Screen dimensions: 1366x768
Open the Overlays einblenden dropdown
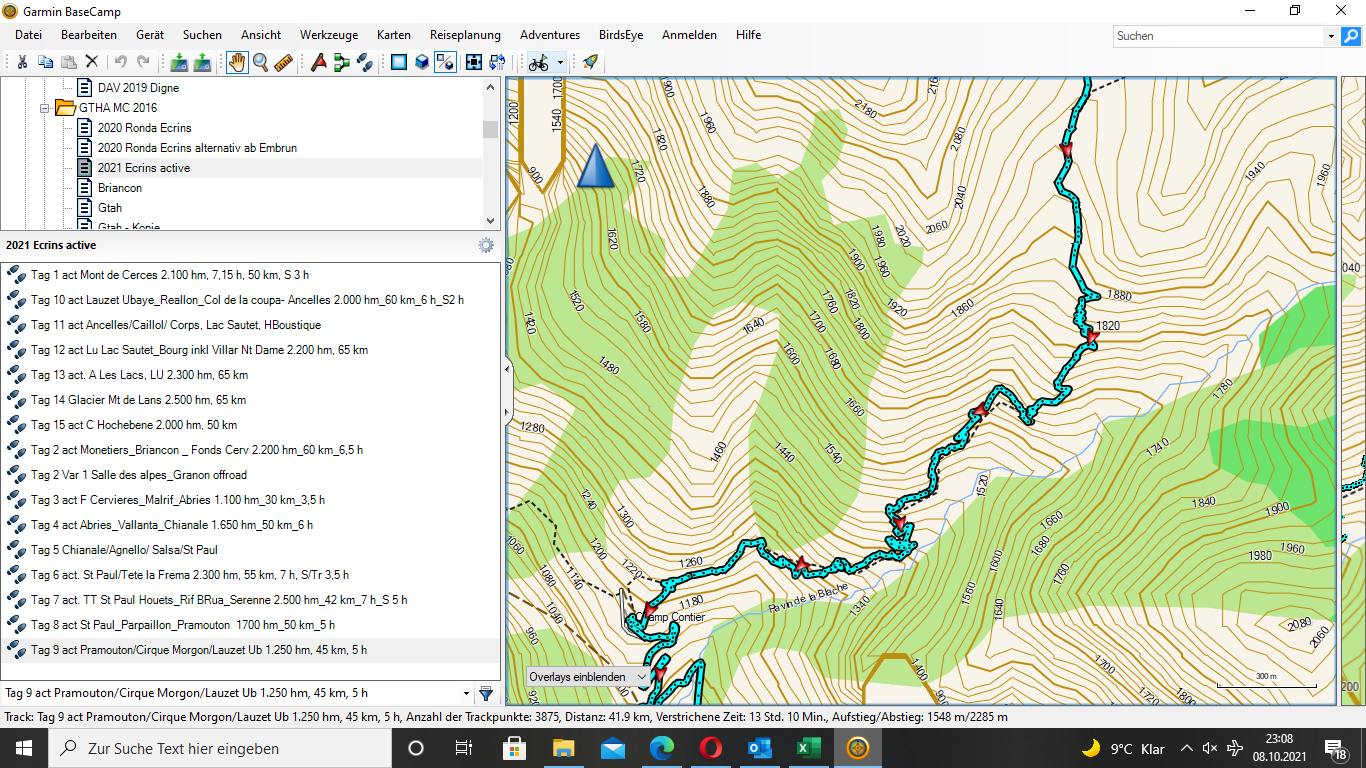pos(588,677)
